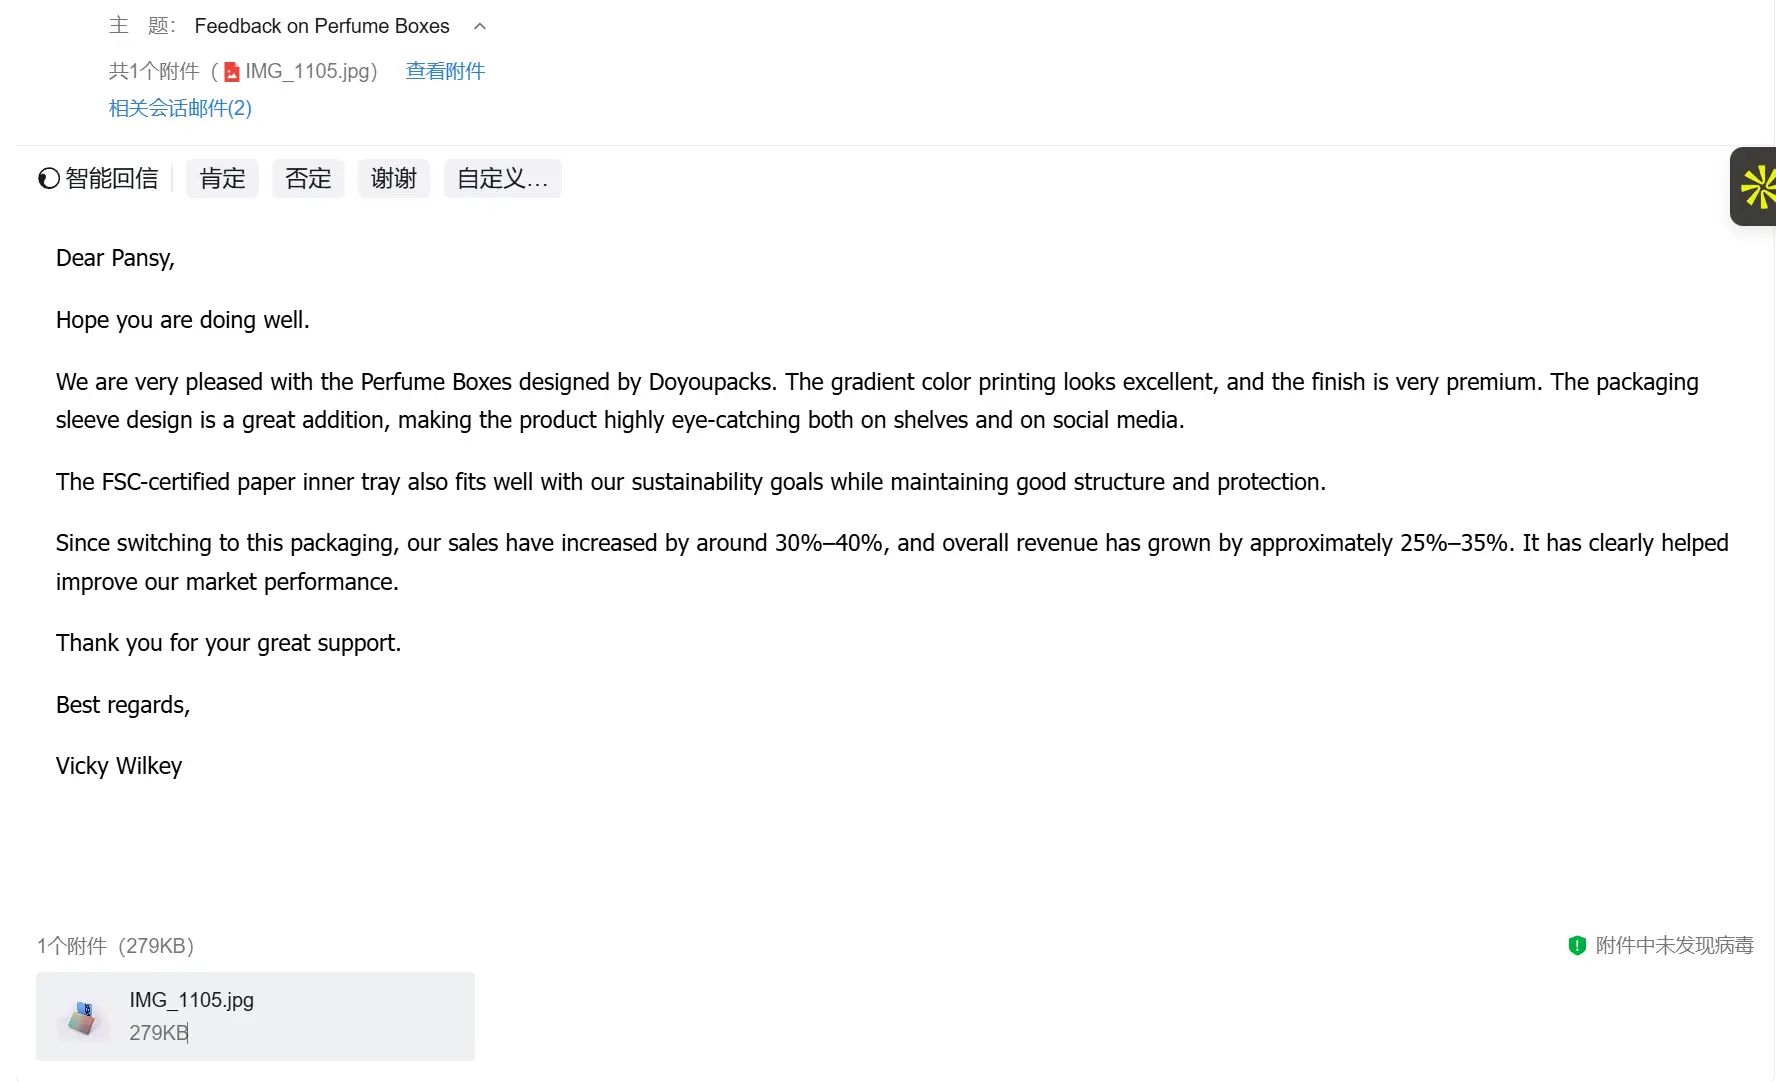Click the 智能回信 smart reply icon
The height and width of the screenshot is (1082, 1776).
tap(49, 178)
